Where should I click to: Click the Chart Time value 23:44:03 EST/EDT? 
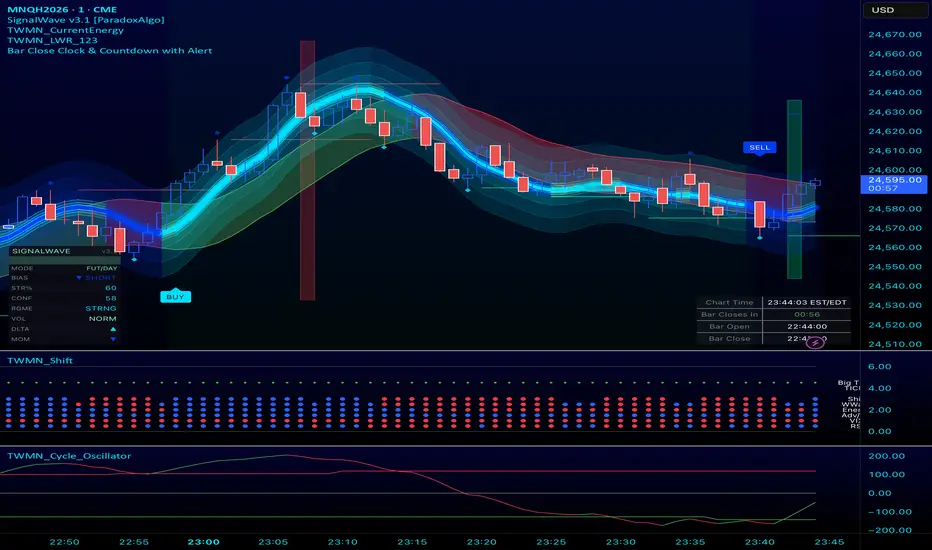[x=807, y=303]
